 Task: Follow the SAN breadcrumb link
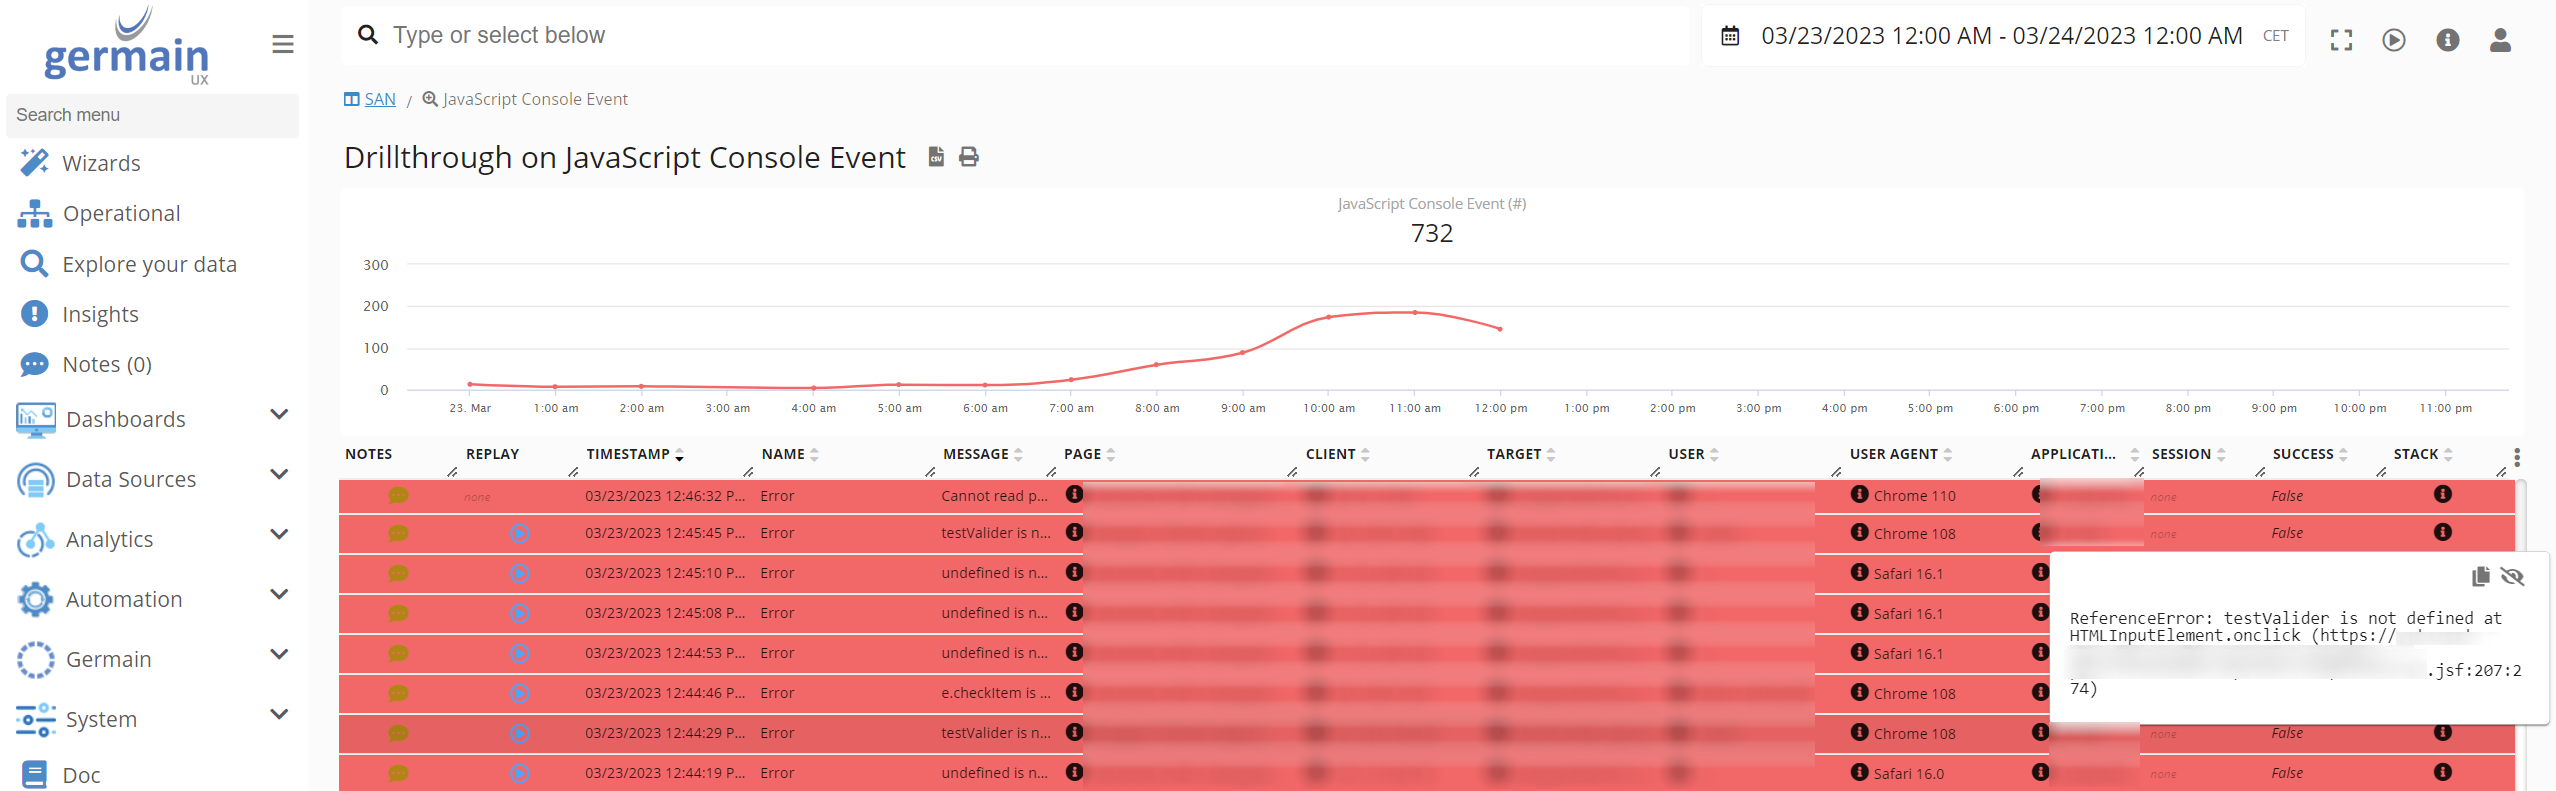379,99
